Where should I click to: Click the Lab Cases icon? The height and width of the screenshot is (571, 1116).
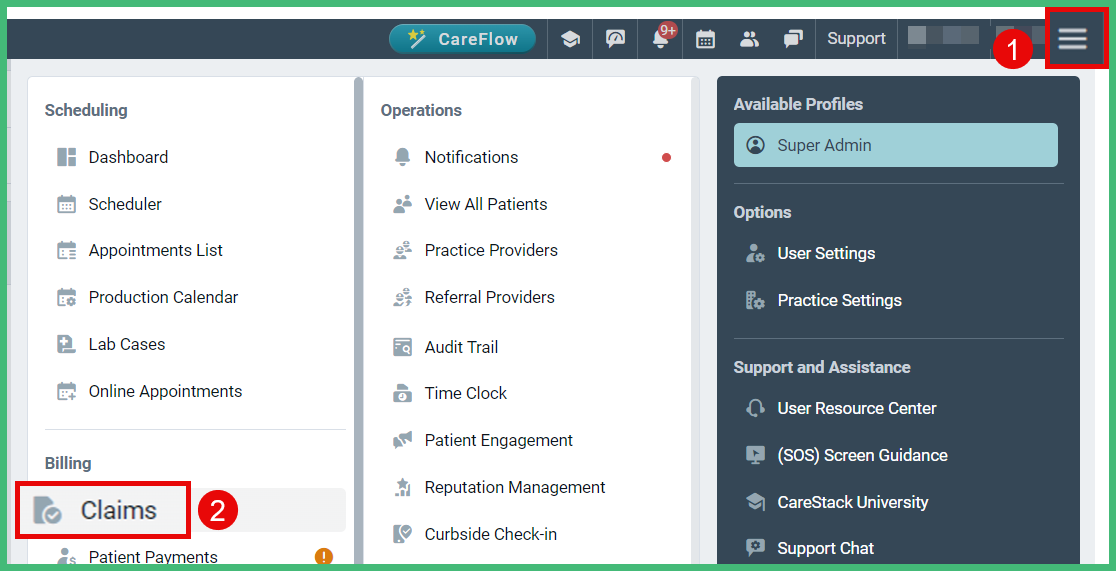coord(66,345)
